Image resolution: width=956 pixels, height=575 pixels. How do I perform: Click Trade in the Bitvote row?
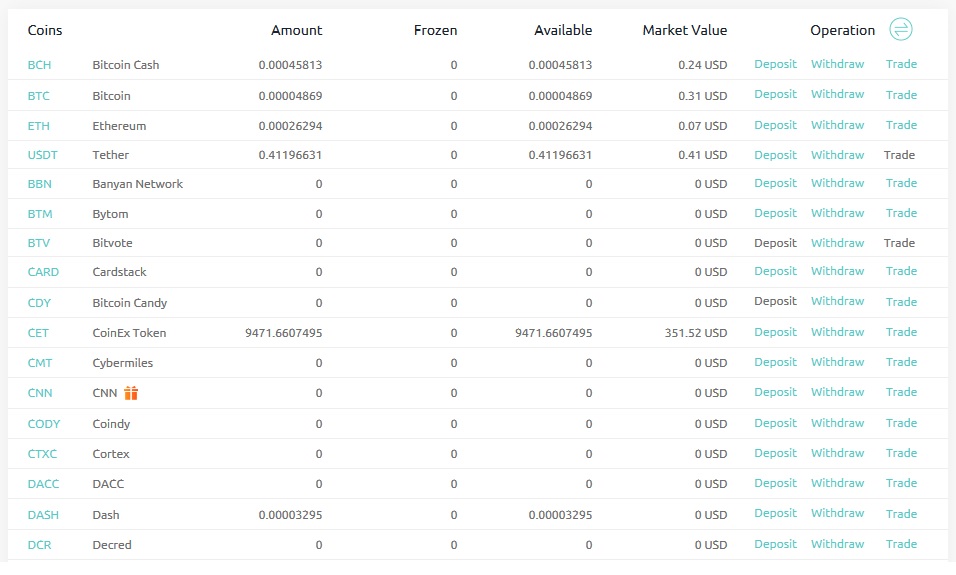point(899,243)
